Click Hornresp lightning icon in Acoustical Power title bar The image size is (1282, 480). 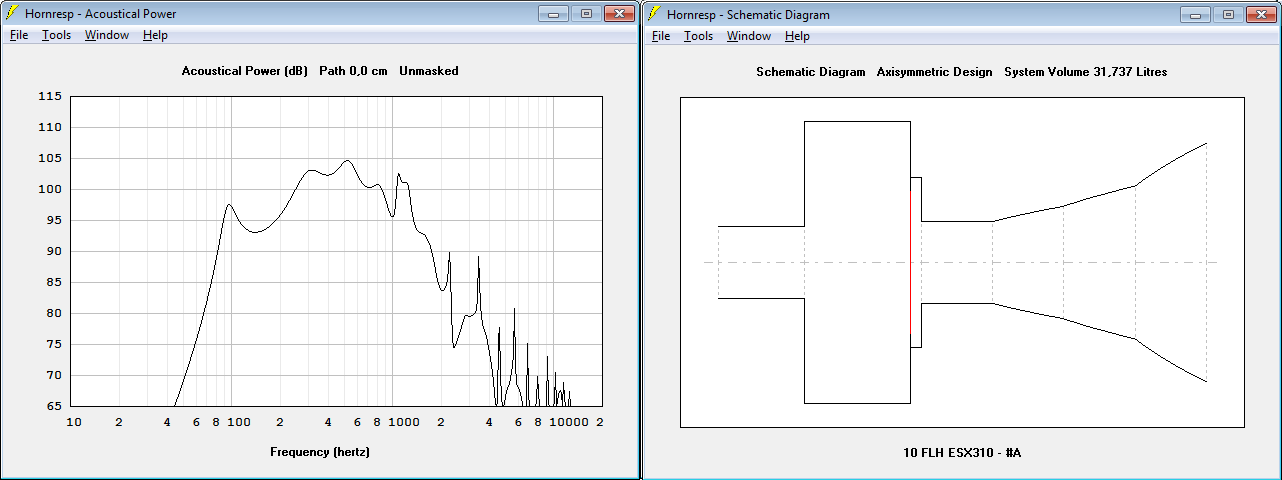tap(12, 13)
